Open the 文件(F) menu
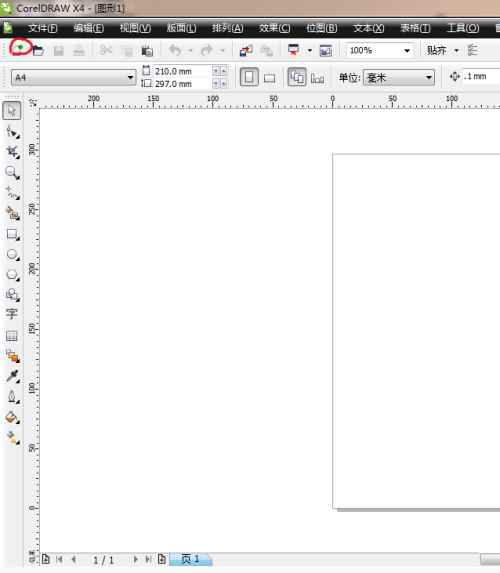Image resolution: width=500 pixels, height=573 pixels. pyautogui.click(x=43, y=28)
